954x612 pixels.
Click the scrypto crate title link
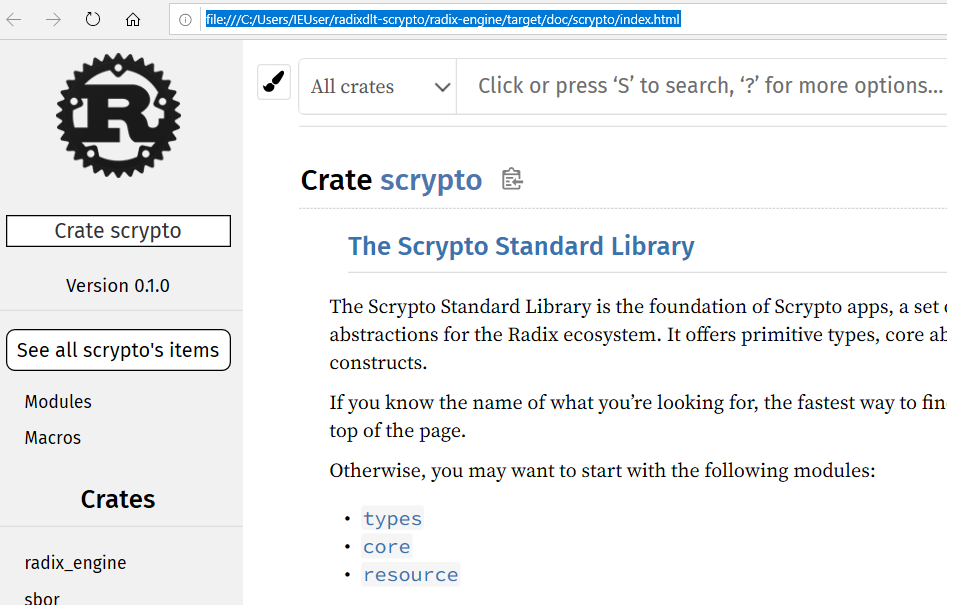(431, 180)
